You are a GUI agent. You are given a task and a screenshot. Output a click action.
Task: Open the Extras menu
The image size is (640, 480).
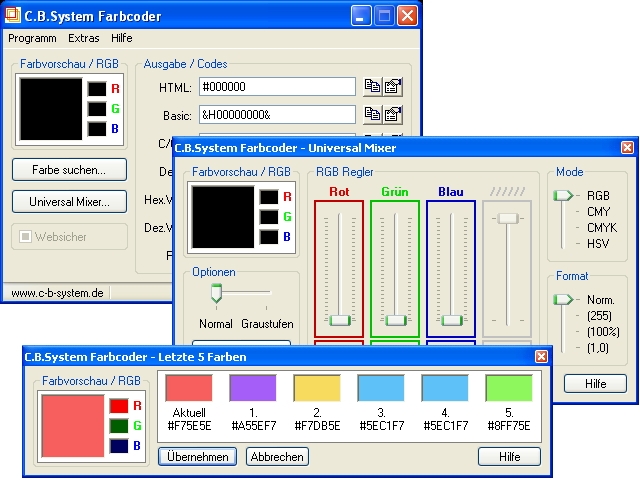[x=84, y=38]
